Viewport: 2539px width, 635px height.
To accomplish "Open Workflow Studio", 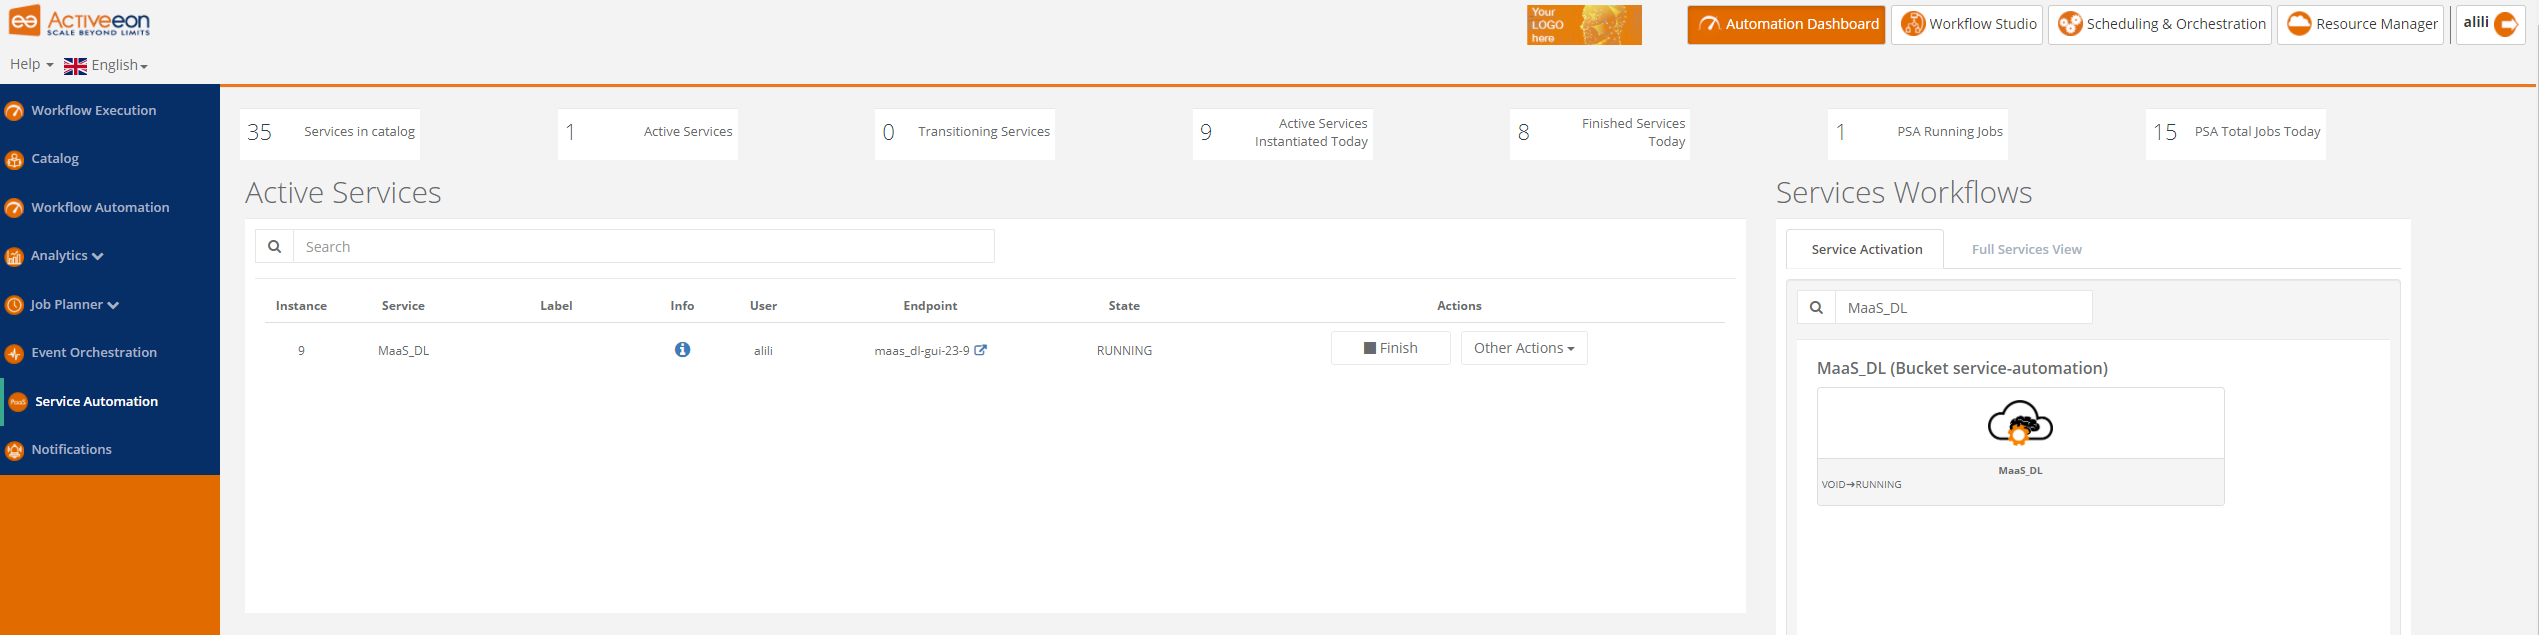I will [x=1967, y=24].
